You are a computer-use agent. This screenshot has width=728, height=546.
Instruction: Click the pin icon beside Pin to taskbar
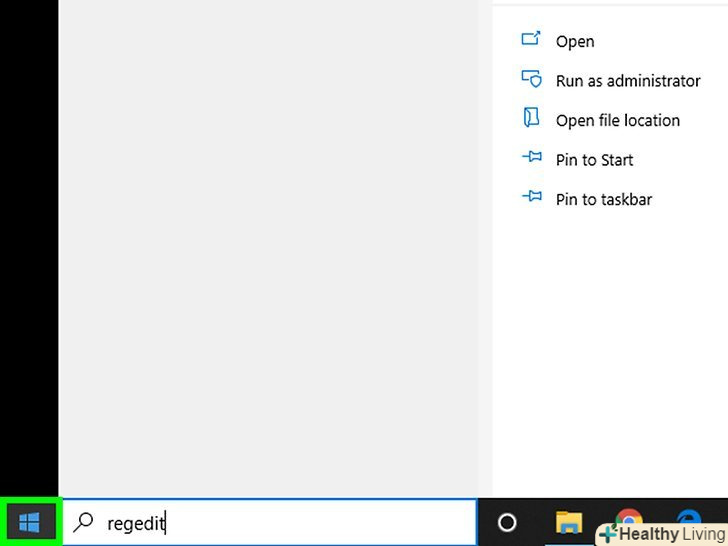[x=532, y=196]
